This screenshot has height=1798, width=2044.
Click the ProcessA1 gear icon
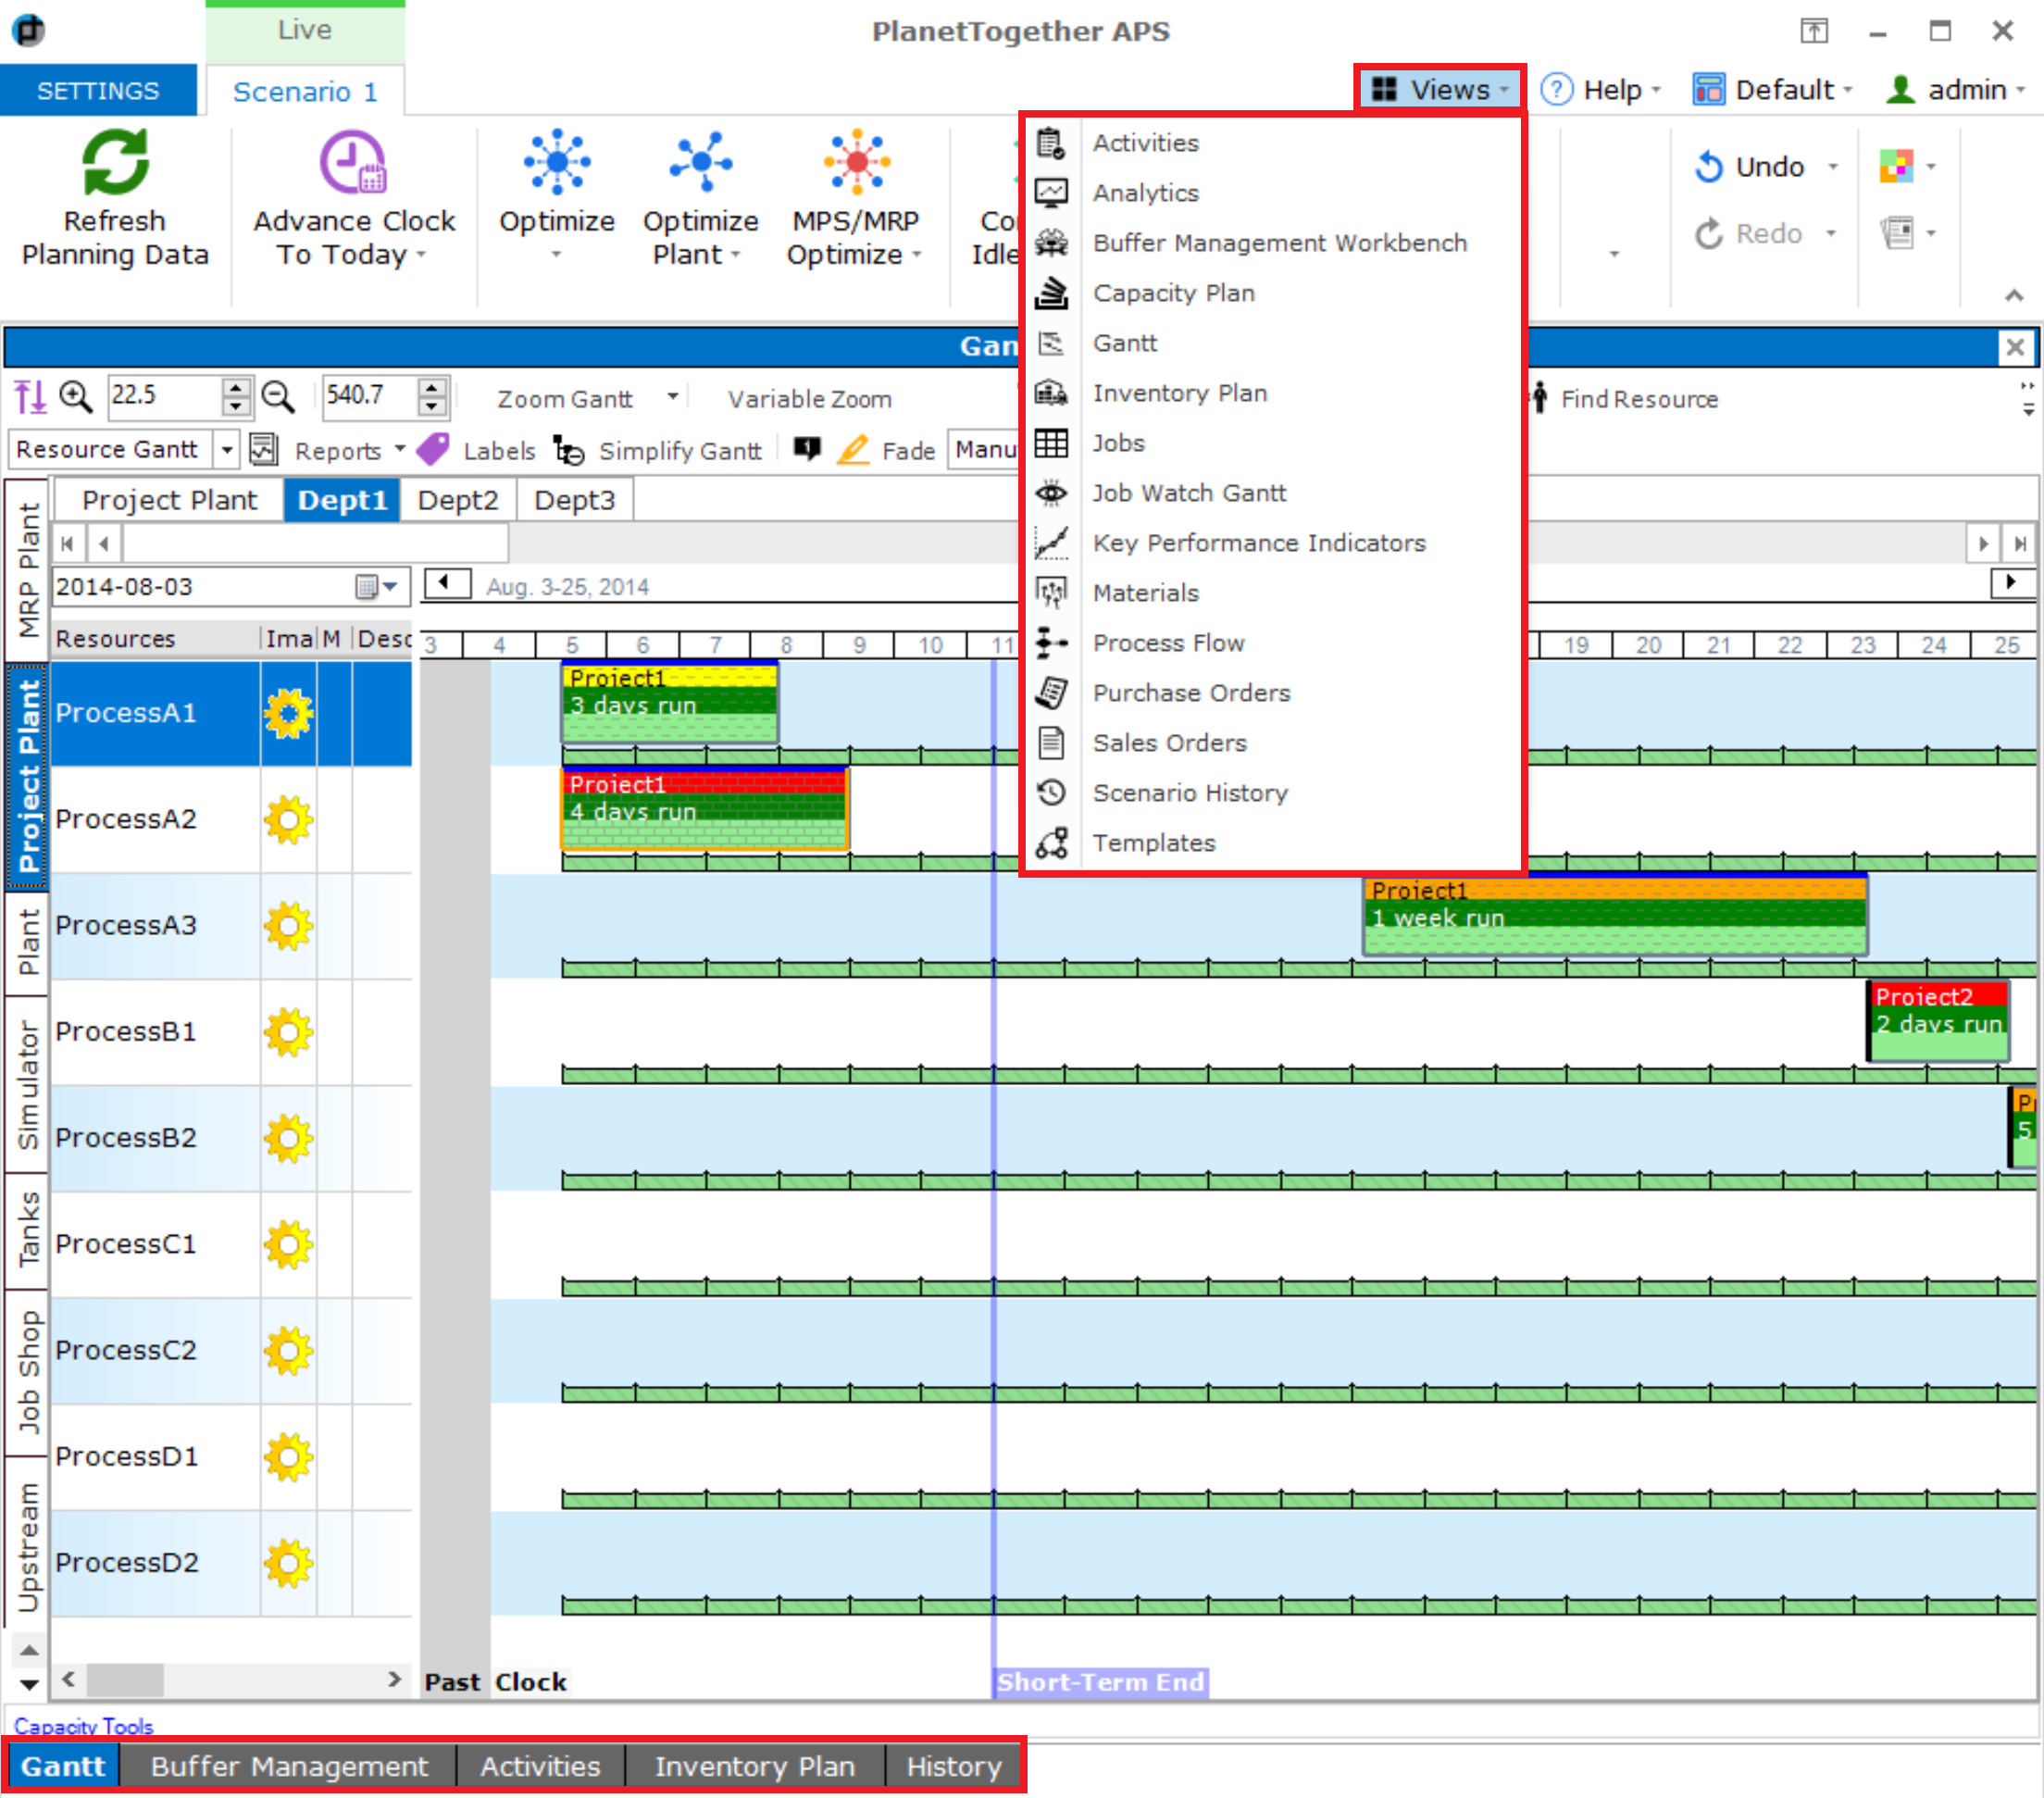click(288, 713)
